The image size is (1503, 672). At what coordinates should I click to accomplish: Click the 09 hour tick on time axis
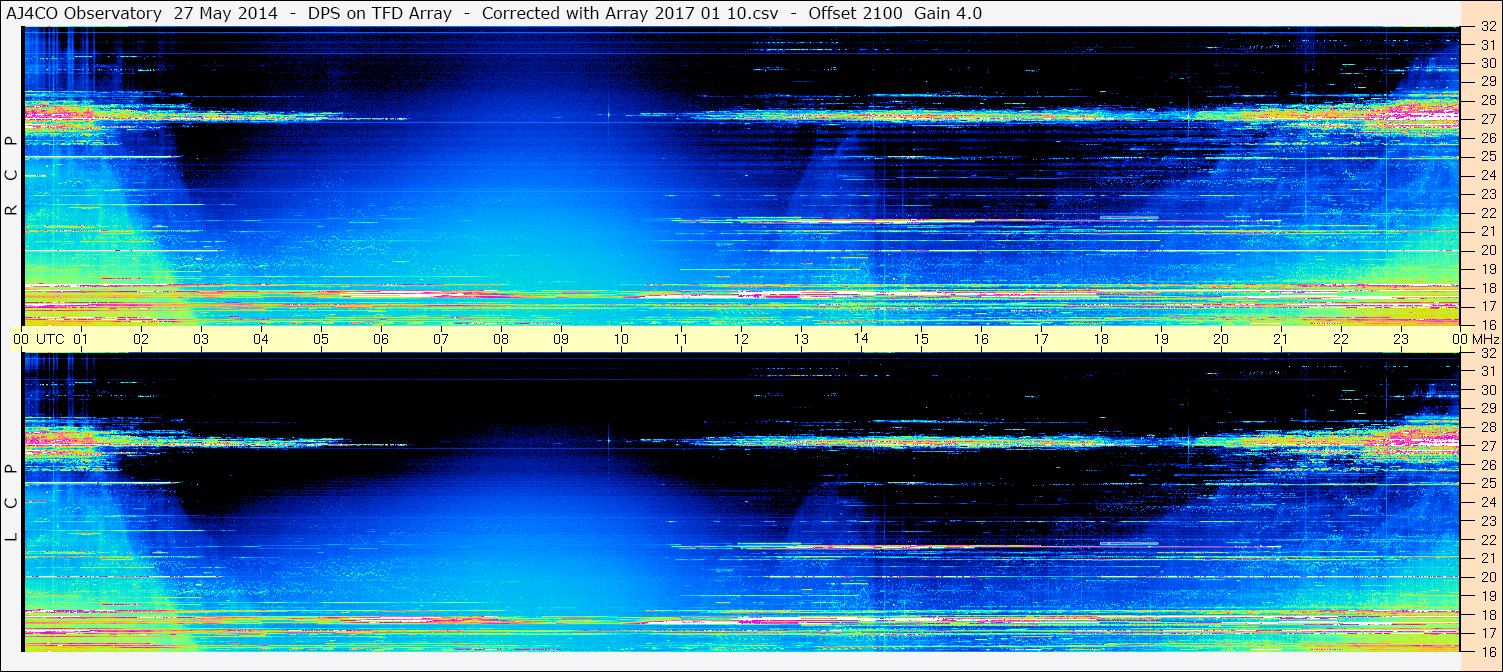pos(561,339)
